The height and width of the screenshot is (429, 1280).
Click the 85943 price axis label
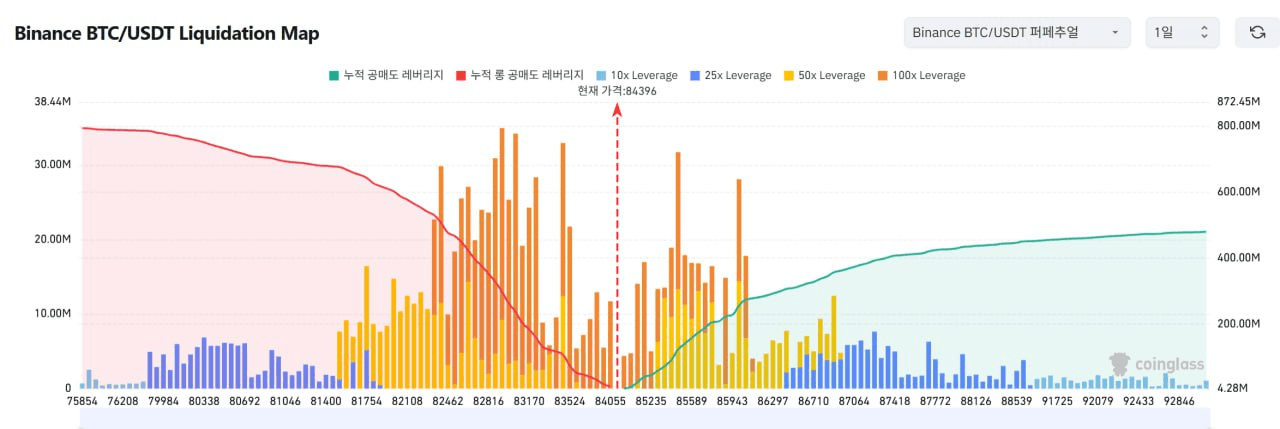tap(732, 401)
